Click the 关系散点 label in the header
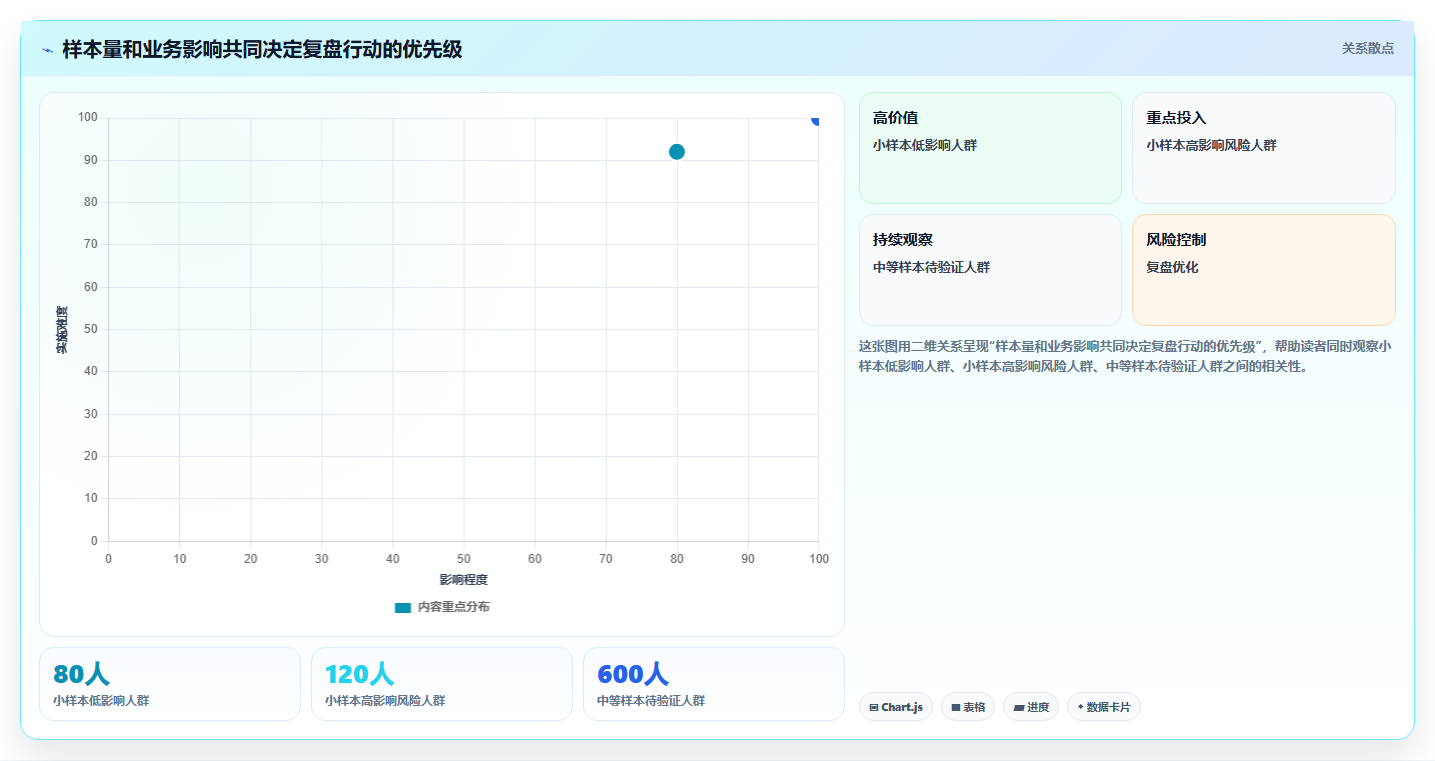Screen dimensions: 1435x761 [x=1367, y=48]
